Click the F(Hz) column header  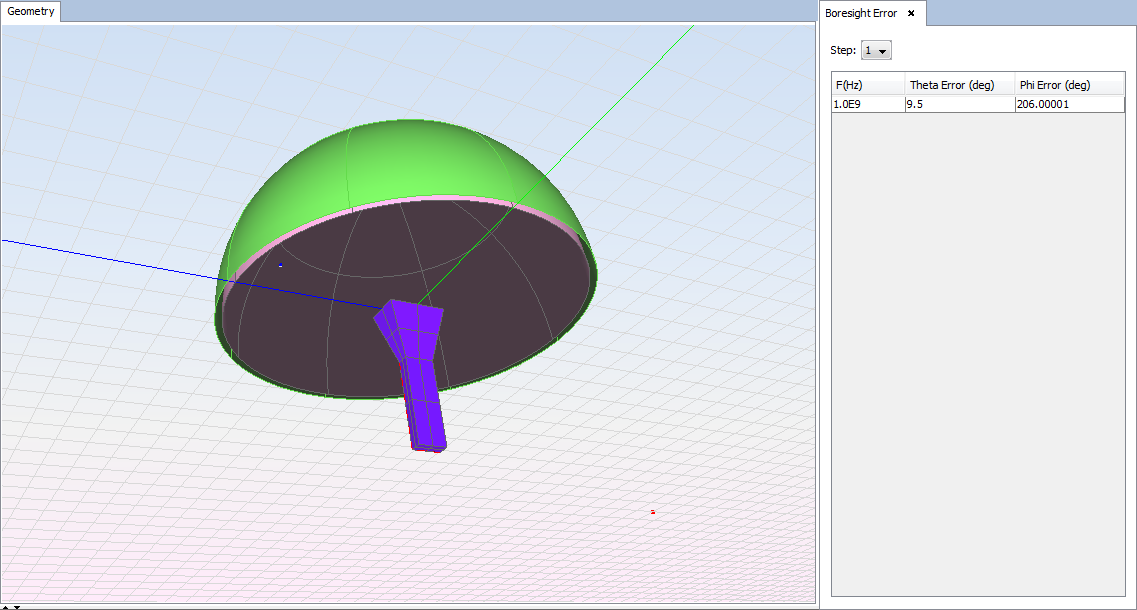pyautogui.click(x=867, y=85)
